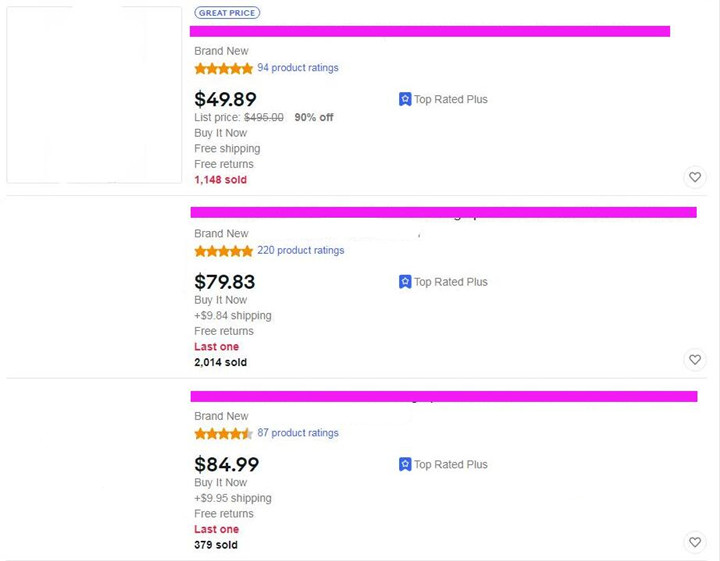Open the first listing's product thumbnail
720x561 pixels.
[x=94, y=95]
